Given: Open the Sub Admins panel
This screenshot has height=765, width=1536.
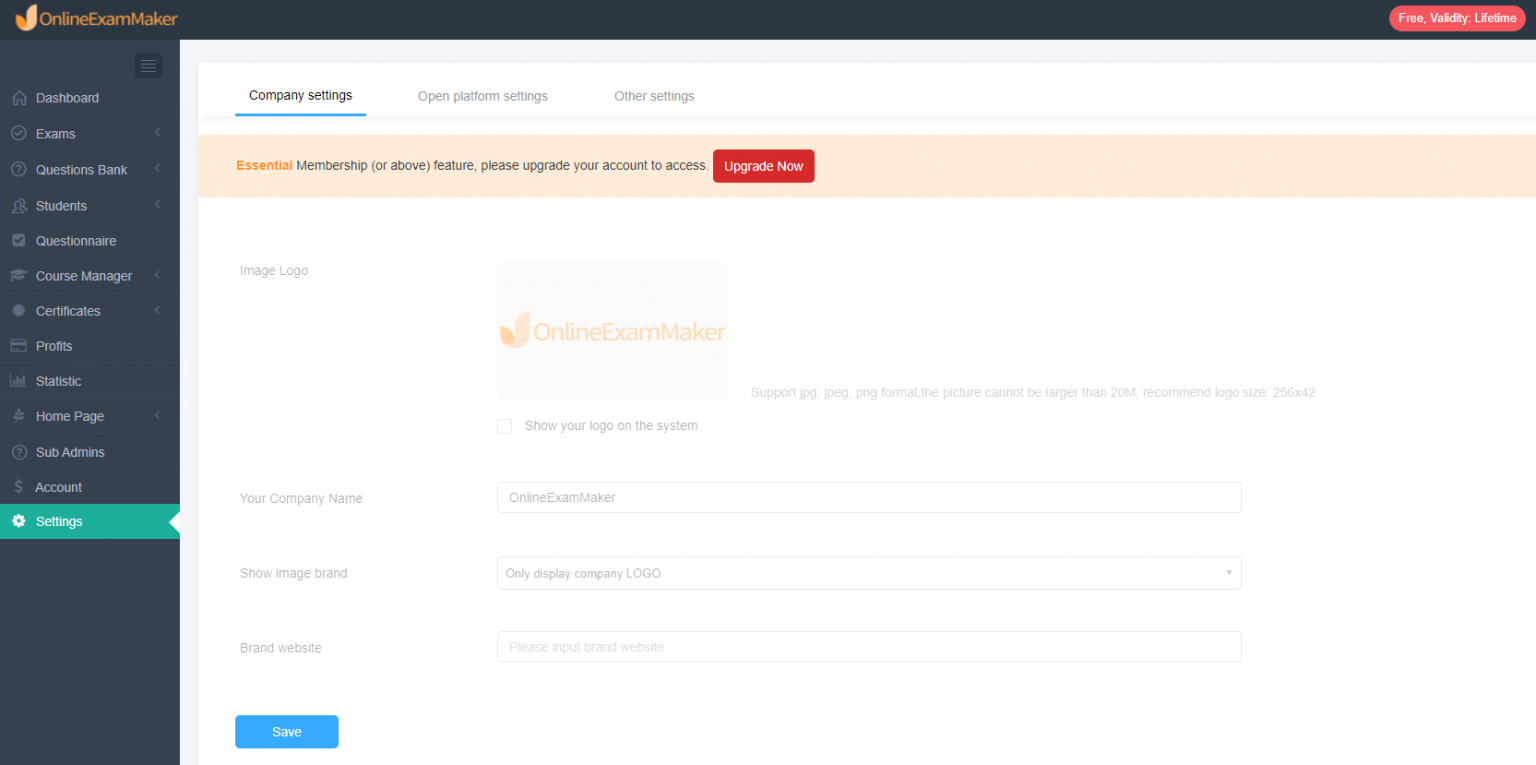Looking at the screenshot, I should point(69,451).
